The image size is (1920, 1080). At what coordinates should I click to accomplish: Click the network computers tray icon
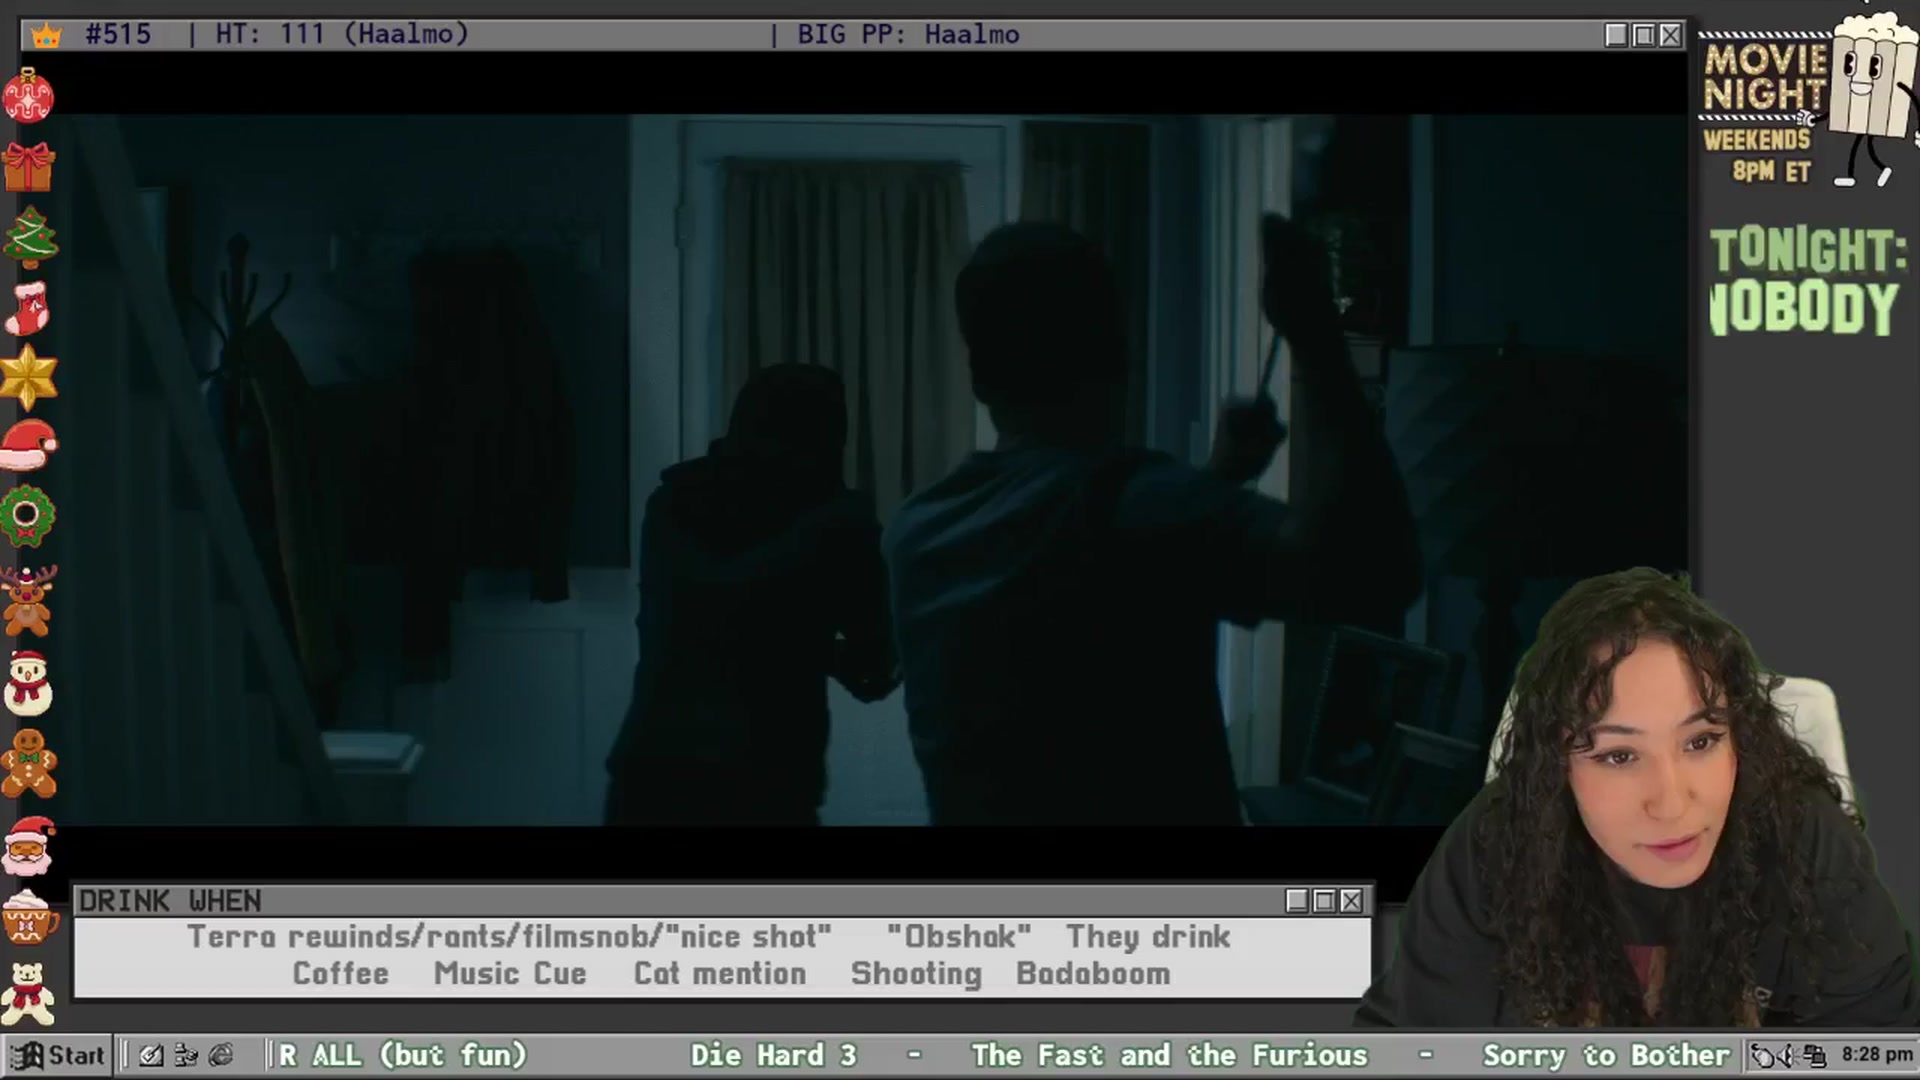tap(1814, 1055)
